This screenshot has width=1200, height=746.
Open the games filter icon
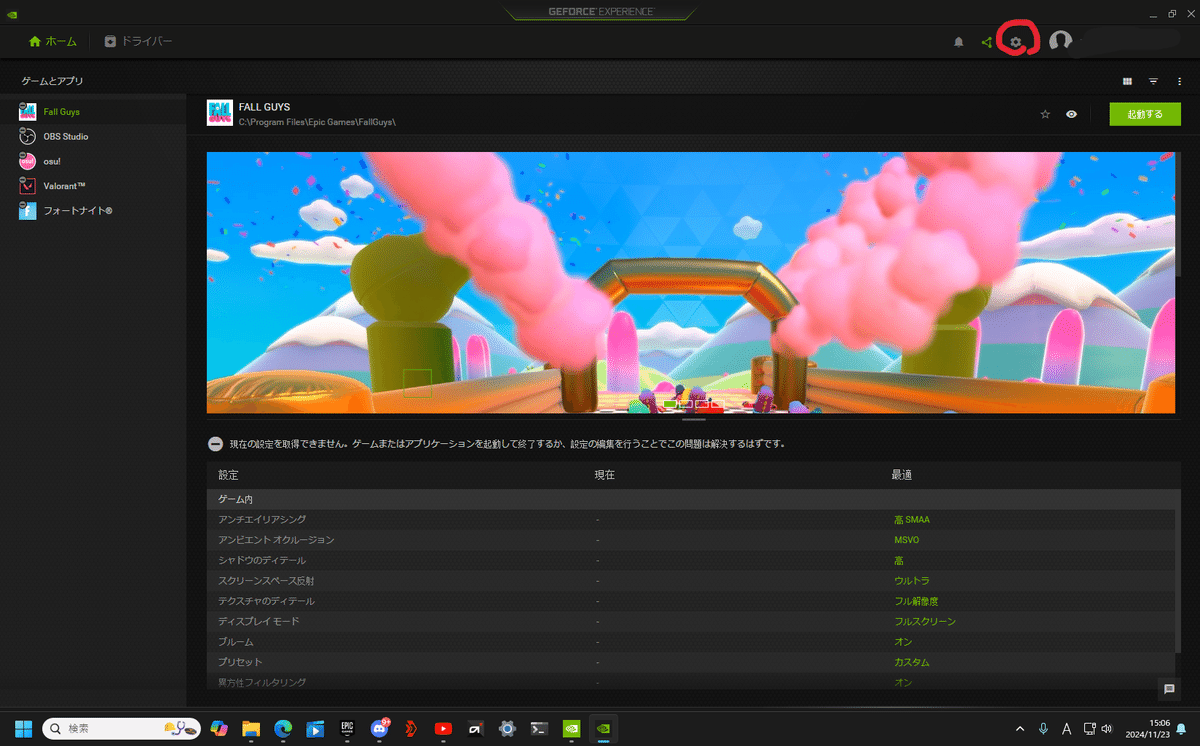pyautogui.click(x=1153, y=81)
